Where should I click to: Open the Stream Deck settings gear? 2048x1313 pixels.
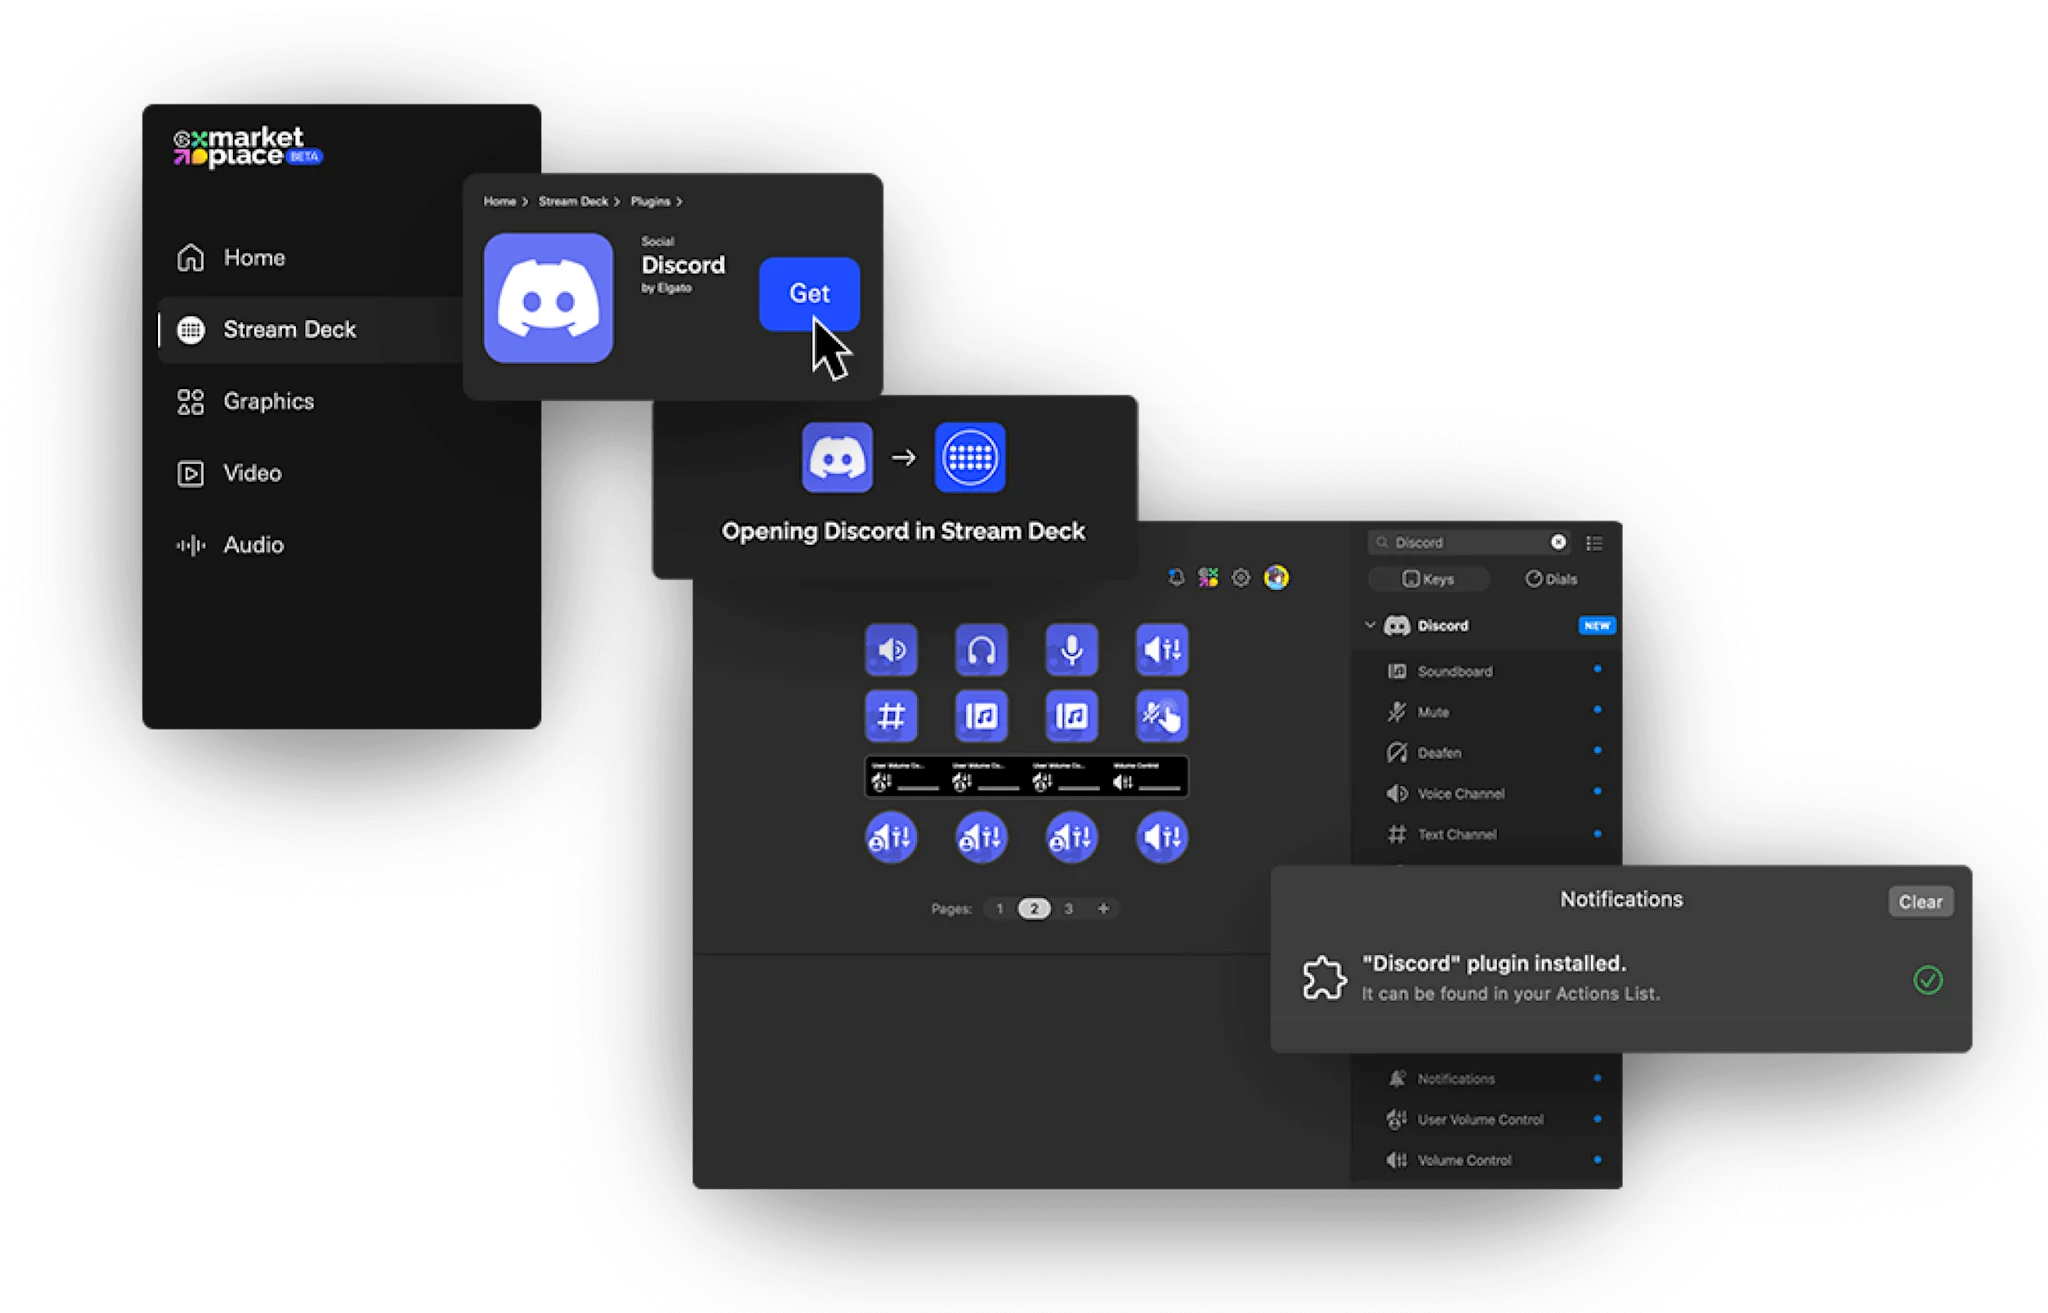click(x=1242, y=578)
